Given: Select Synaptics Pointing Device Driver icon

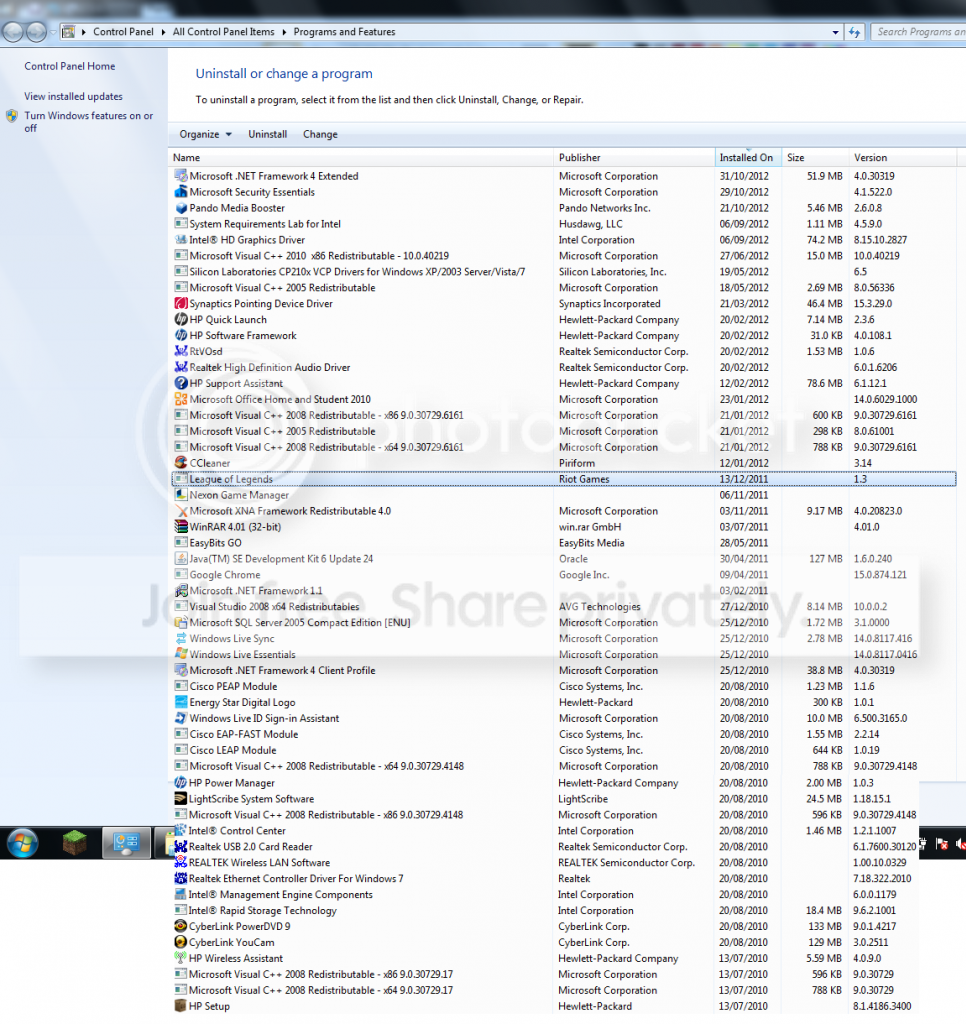Looking at the screenshot, I should [x=181, y=304].
